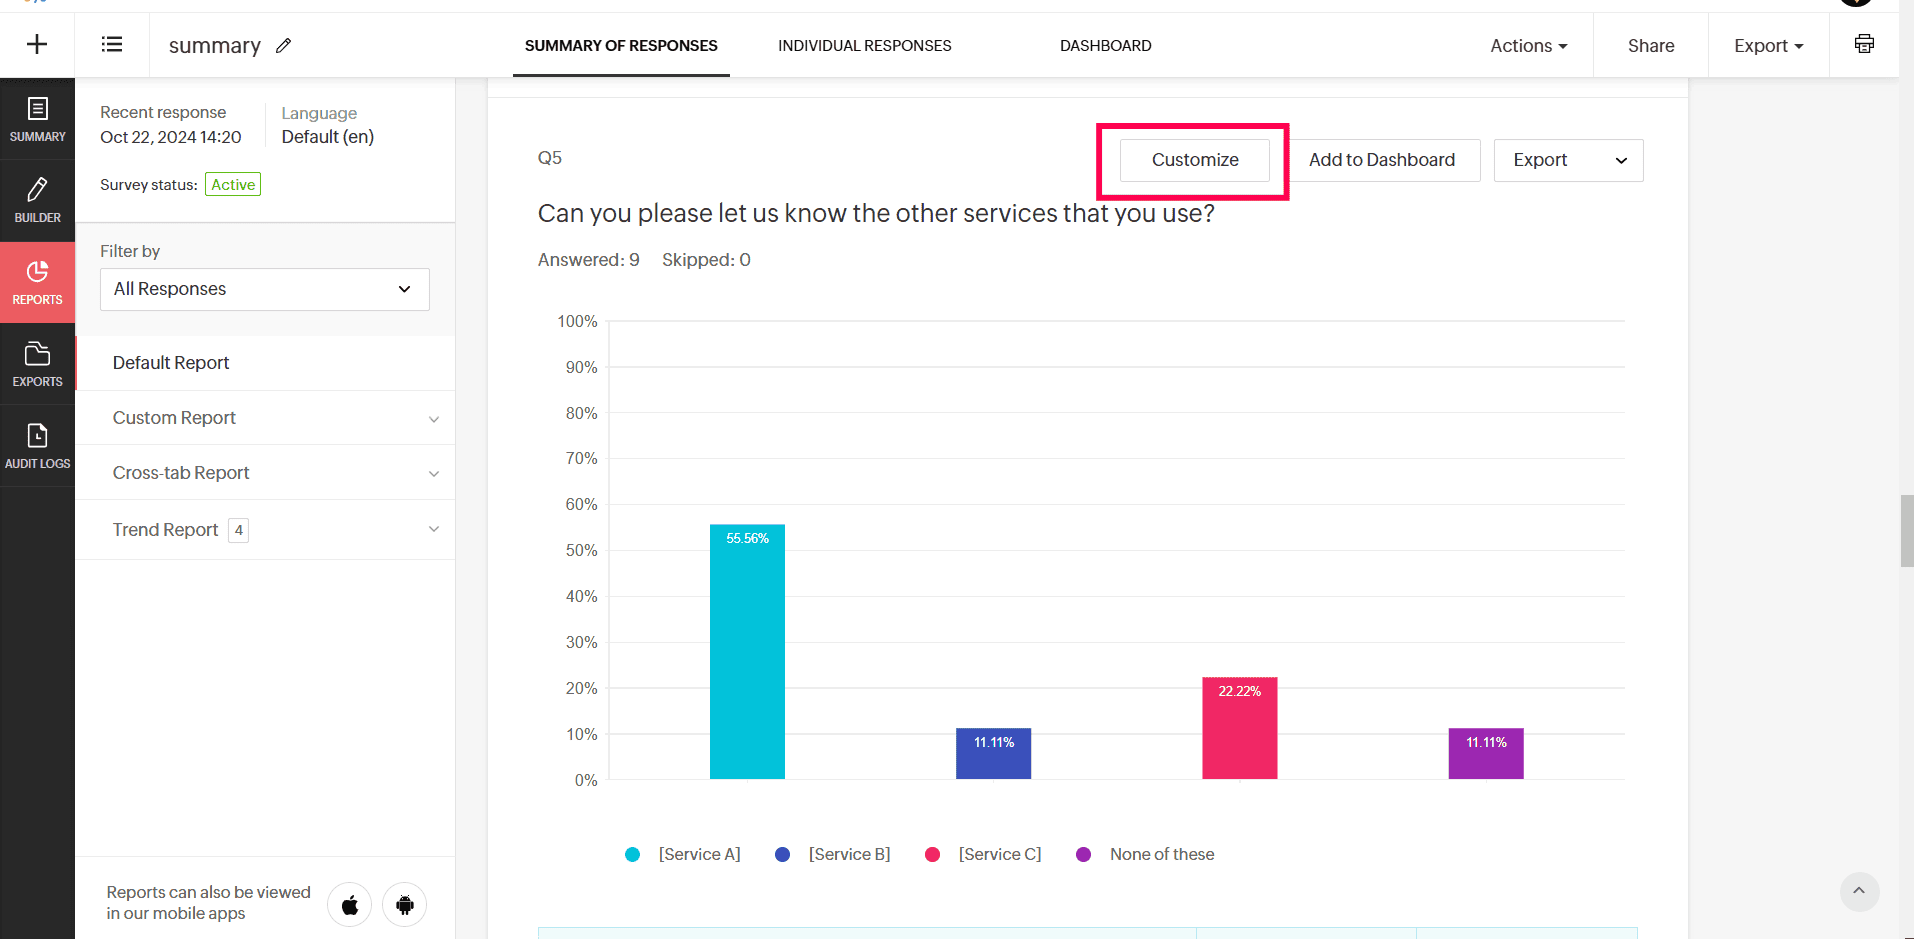Click the blue 11.11% bar

point(993,754)
